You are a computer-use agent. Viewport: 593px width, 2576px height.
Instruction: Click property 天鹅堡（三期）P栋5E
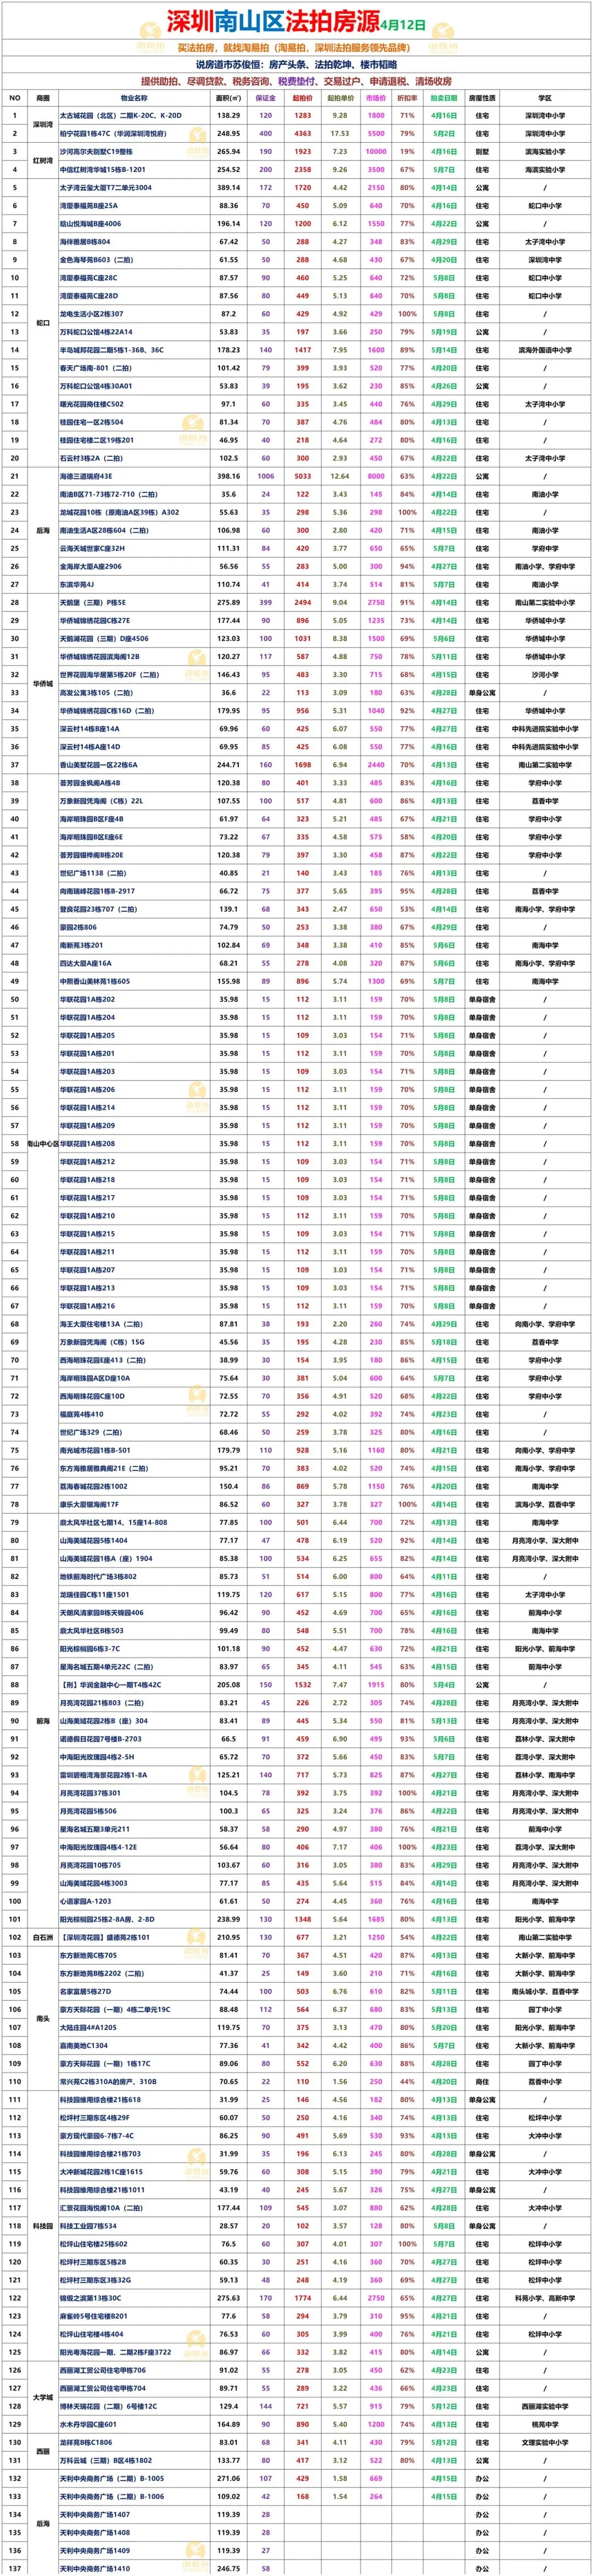[93, 602]
